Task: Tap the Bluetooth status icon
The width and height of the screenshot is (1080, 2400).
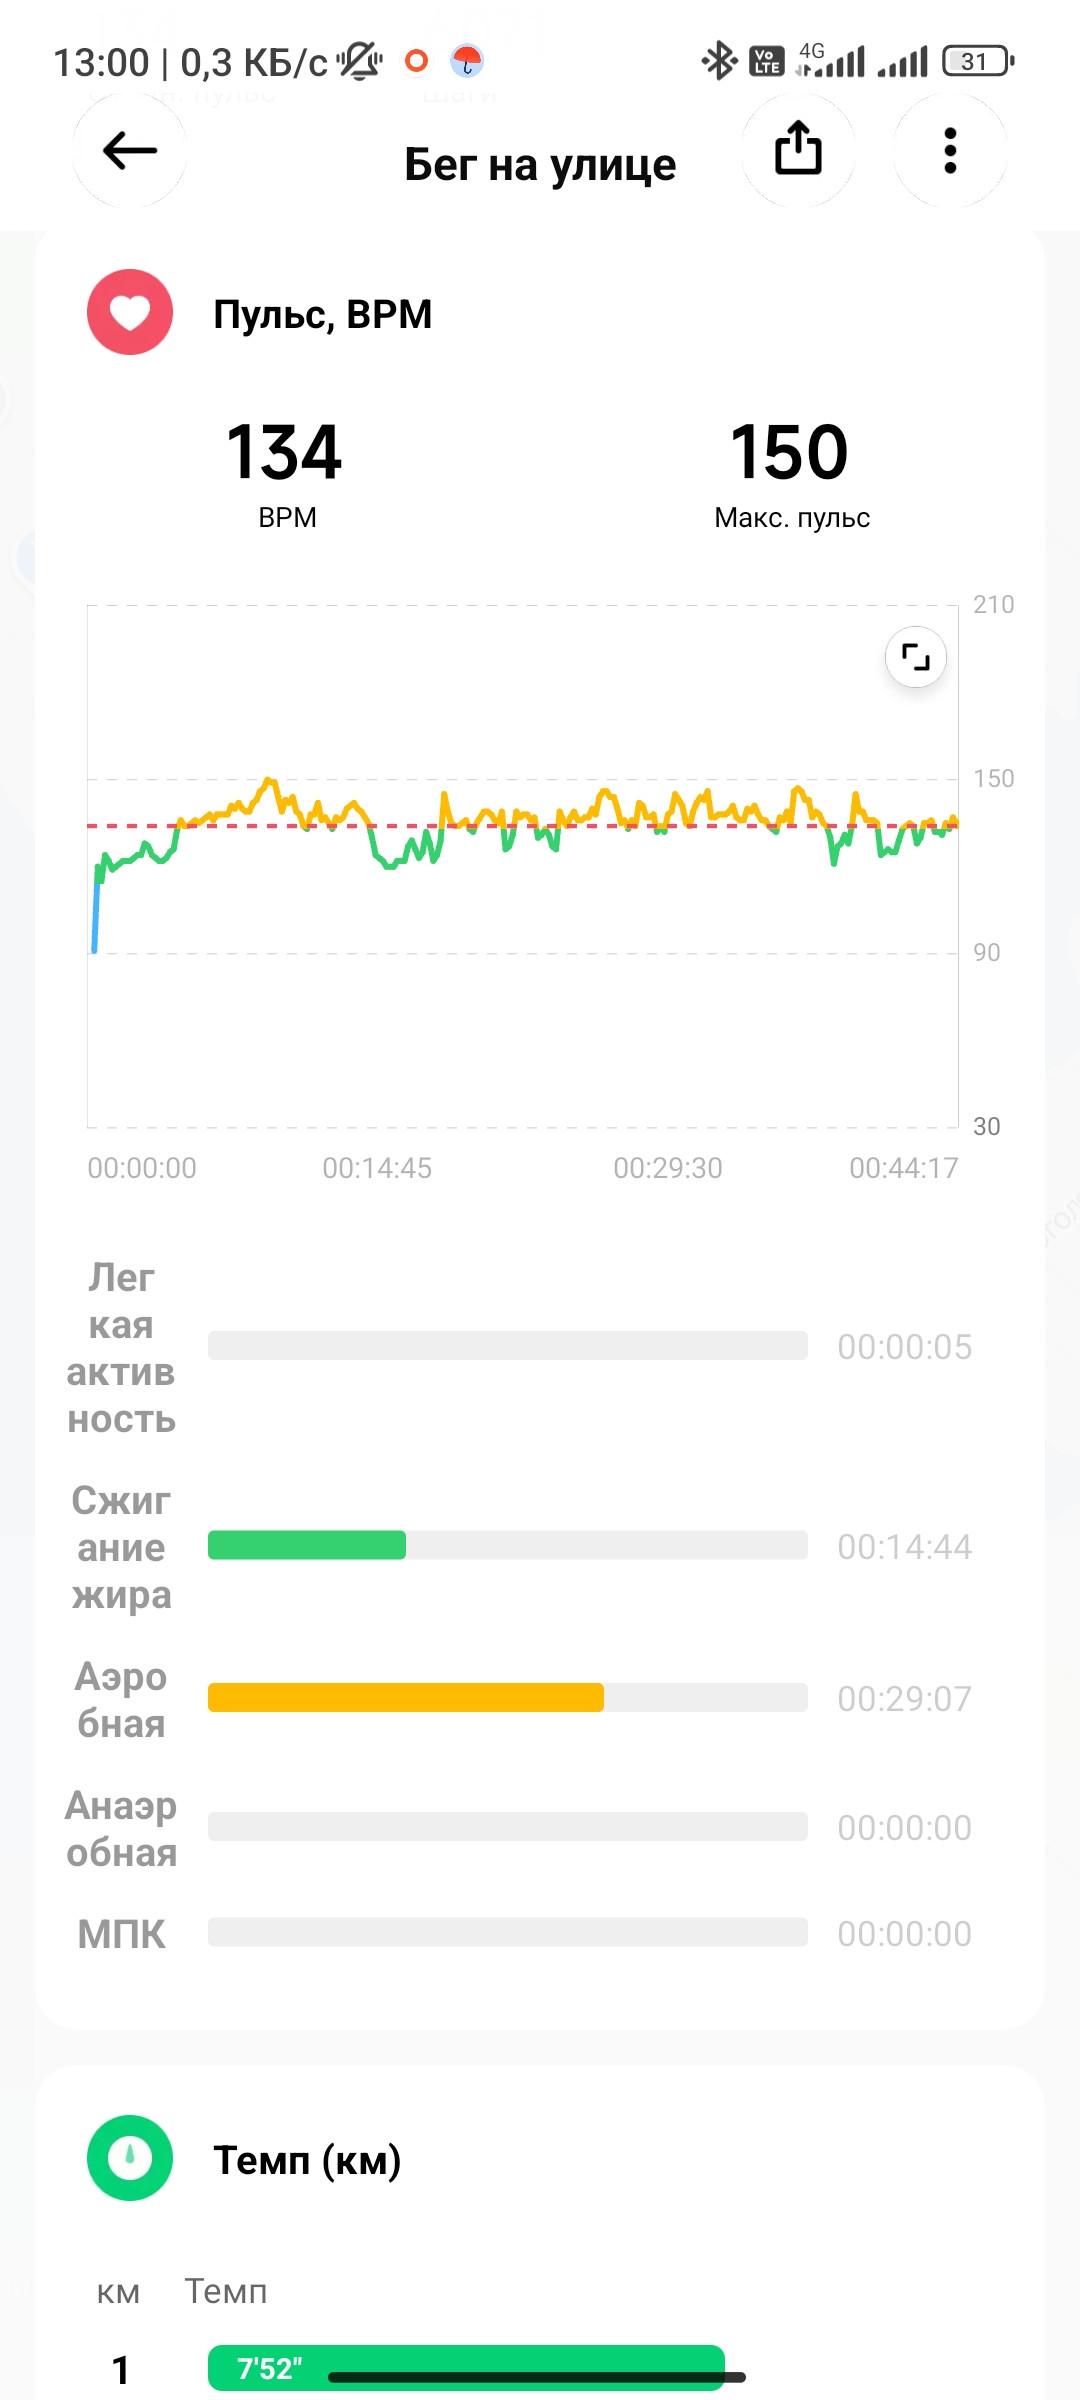Action: pos(718,61)
